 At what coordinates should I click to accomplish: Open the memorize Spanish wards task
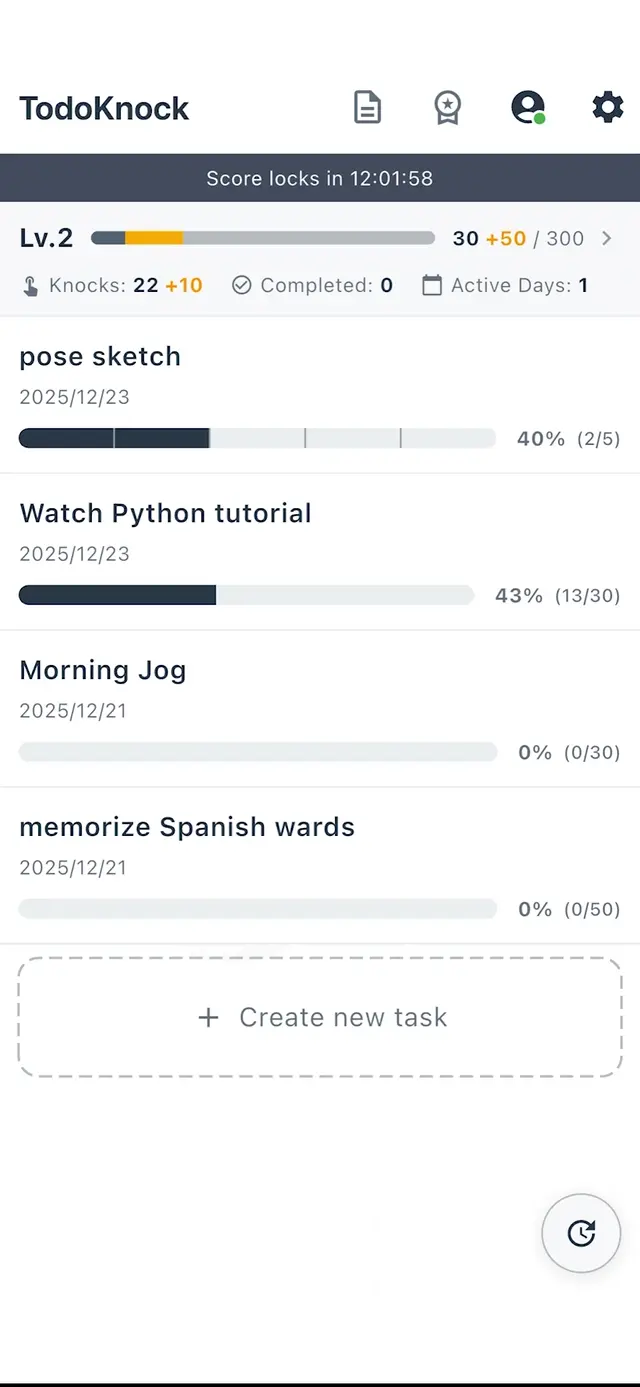[187, 828]
